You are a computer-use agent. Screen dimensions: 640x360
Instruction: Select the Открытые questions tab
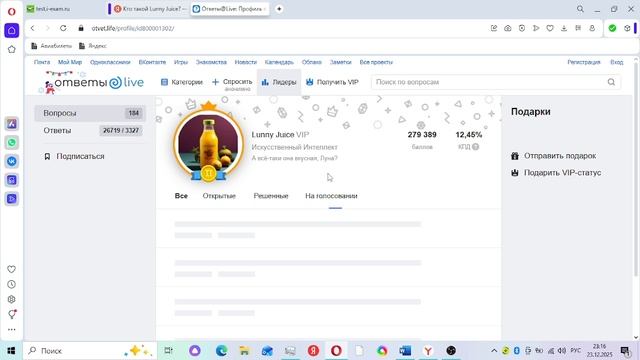pyautogui.click(x=219, y=196)
